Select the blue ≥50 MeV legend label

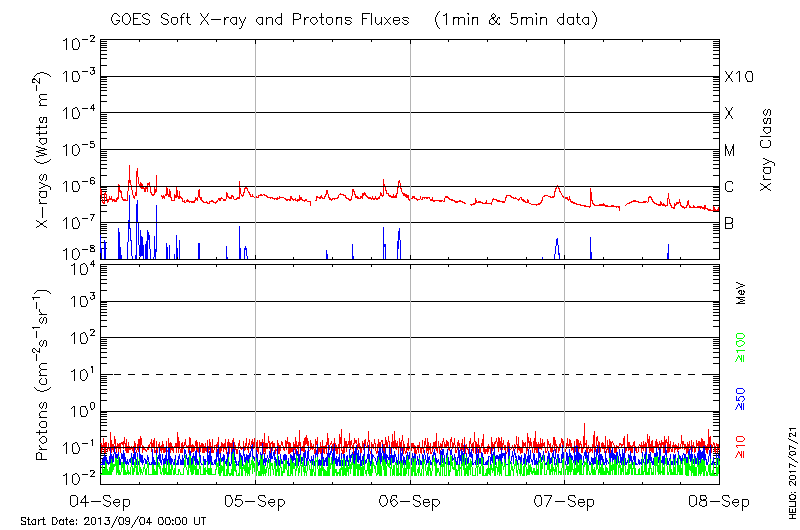(742, 397)
